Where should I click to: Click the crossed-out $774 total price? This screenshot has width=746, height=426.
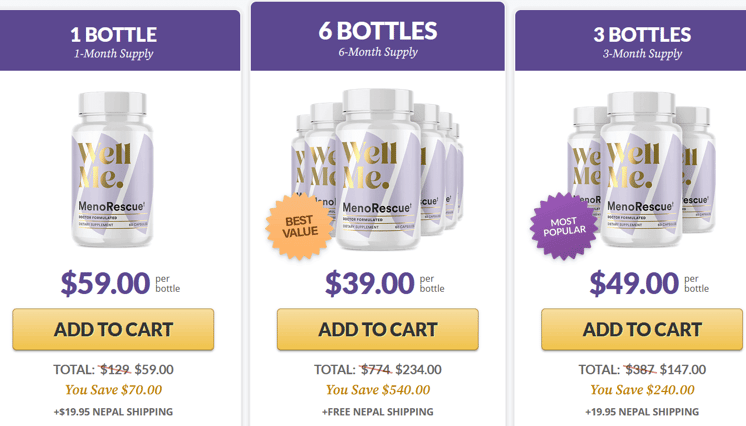375,369
